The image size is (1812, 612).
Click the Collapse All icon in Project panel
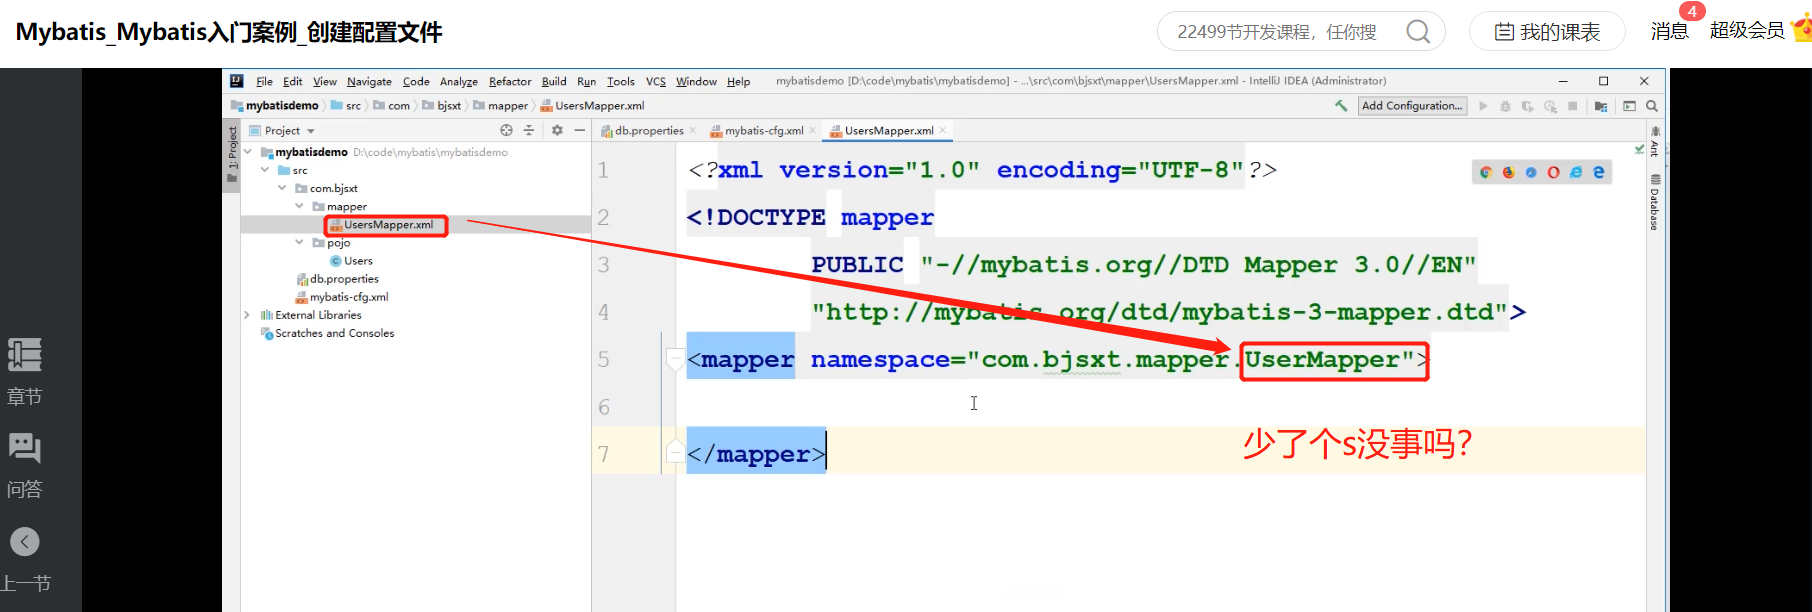[529, 130]
